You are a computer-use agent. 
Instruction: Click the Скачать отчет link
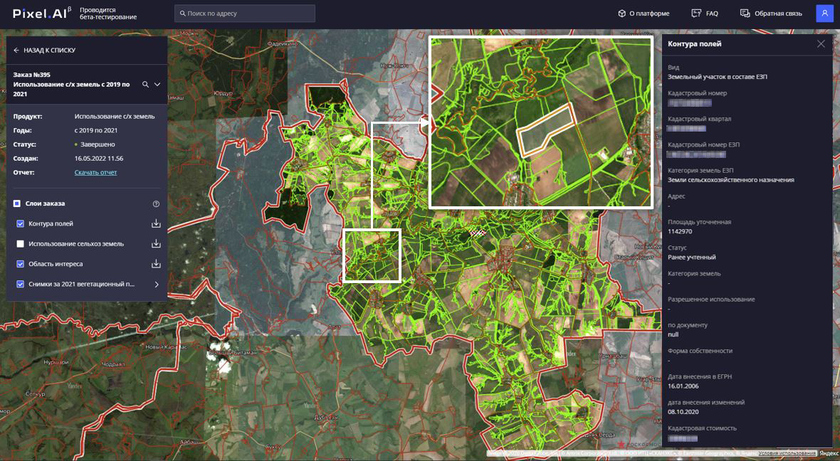[95, 172]
